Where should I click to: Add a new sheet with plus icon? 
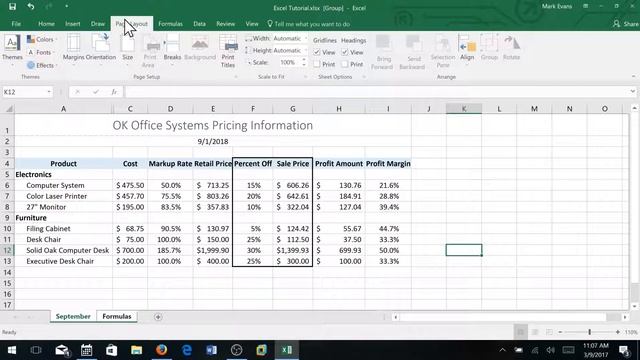[x=158, y=317]
